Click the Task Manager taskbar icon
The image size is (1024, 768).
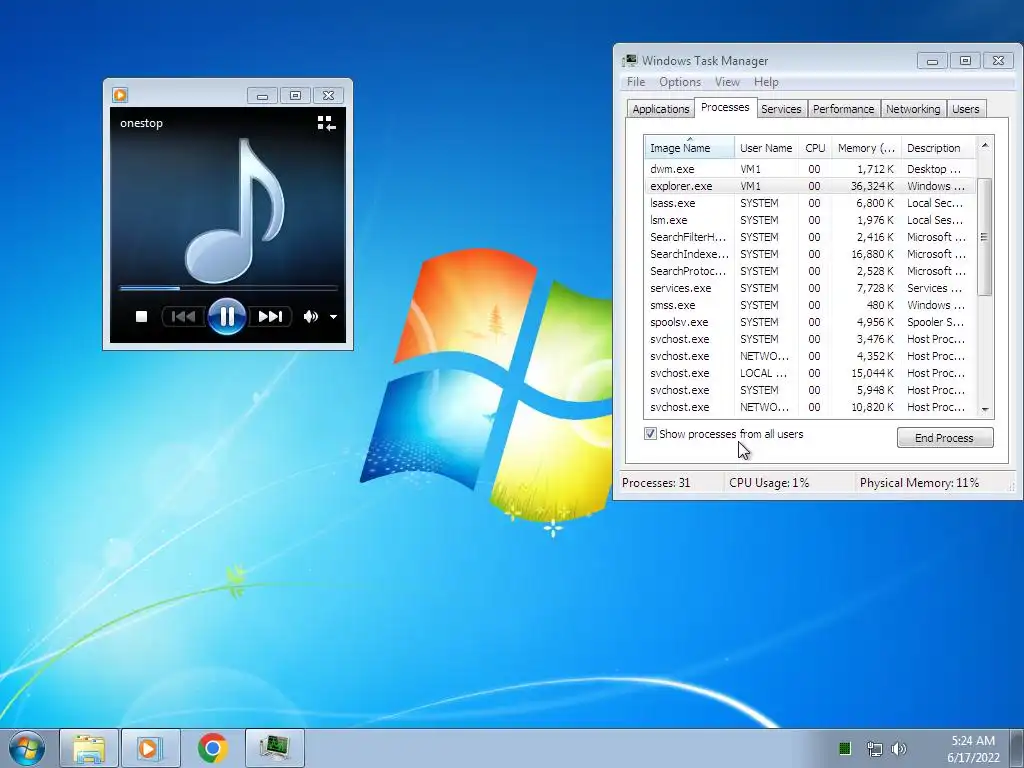tap(275, 748)
